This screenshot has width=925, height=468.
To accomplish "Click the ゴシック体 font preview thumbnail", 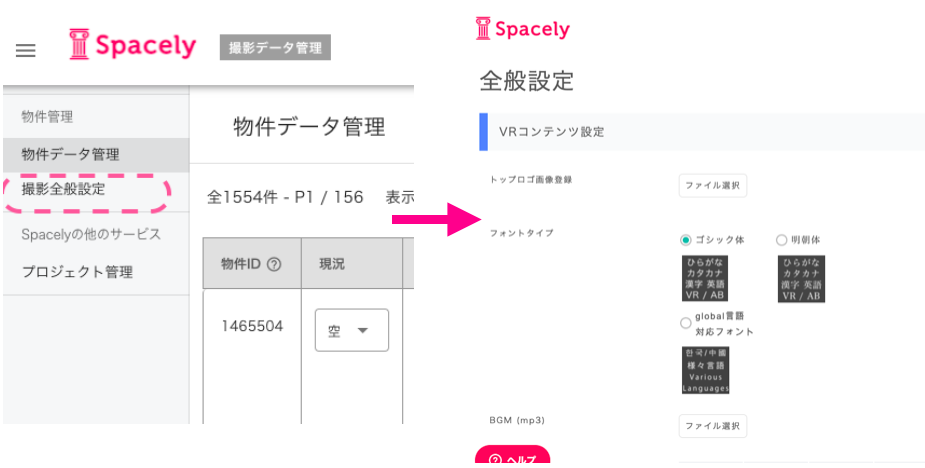I will point(705,279).
